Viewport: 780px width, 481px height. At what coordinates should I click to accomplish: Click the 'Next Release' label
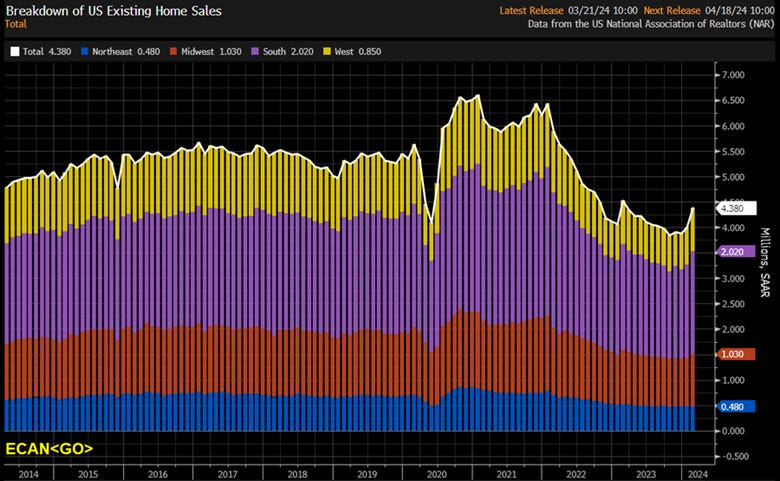[672, 10]
